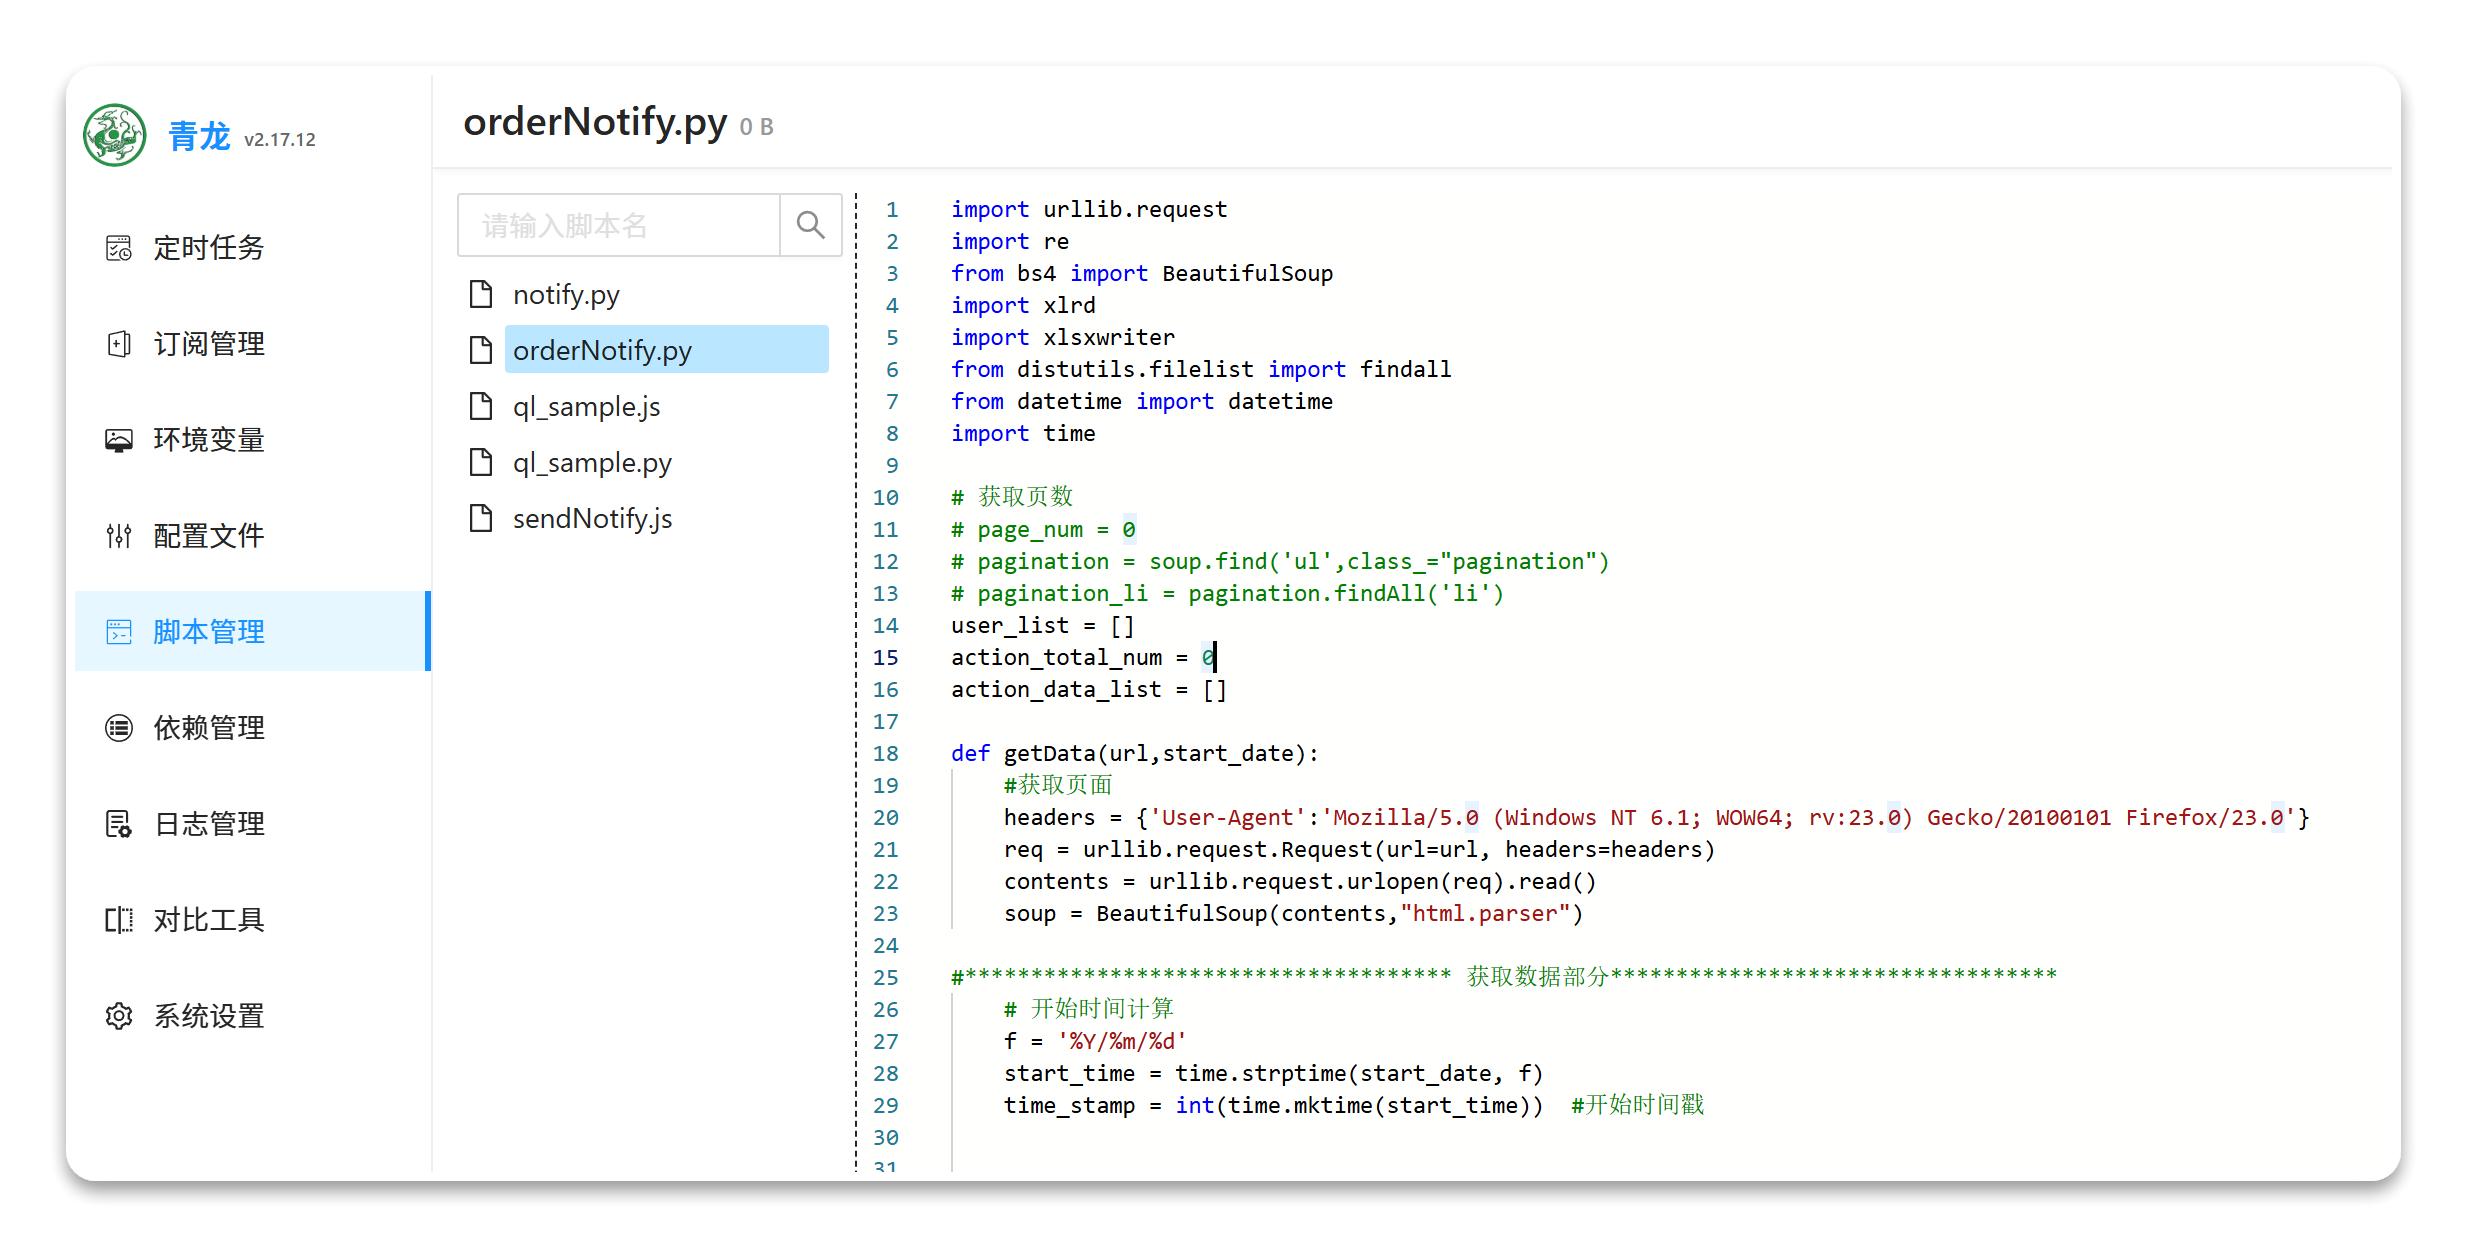Viewport: 2467px width, 1247px height.
Task: Click the 依赖管理 list icon
Action: click(x=119, y=728)
